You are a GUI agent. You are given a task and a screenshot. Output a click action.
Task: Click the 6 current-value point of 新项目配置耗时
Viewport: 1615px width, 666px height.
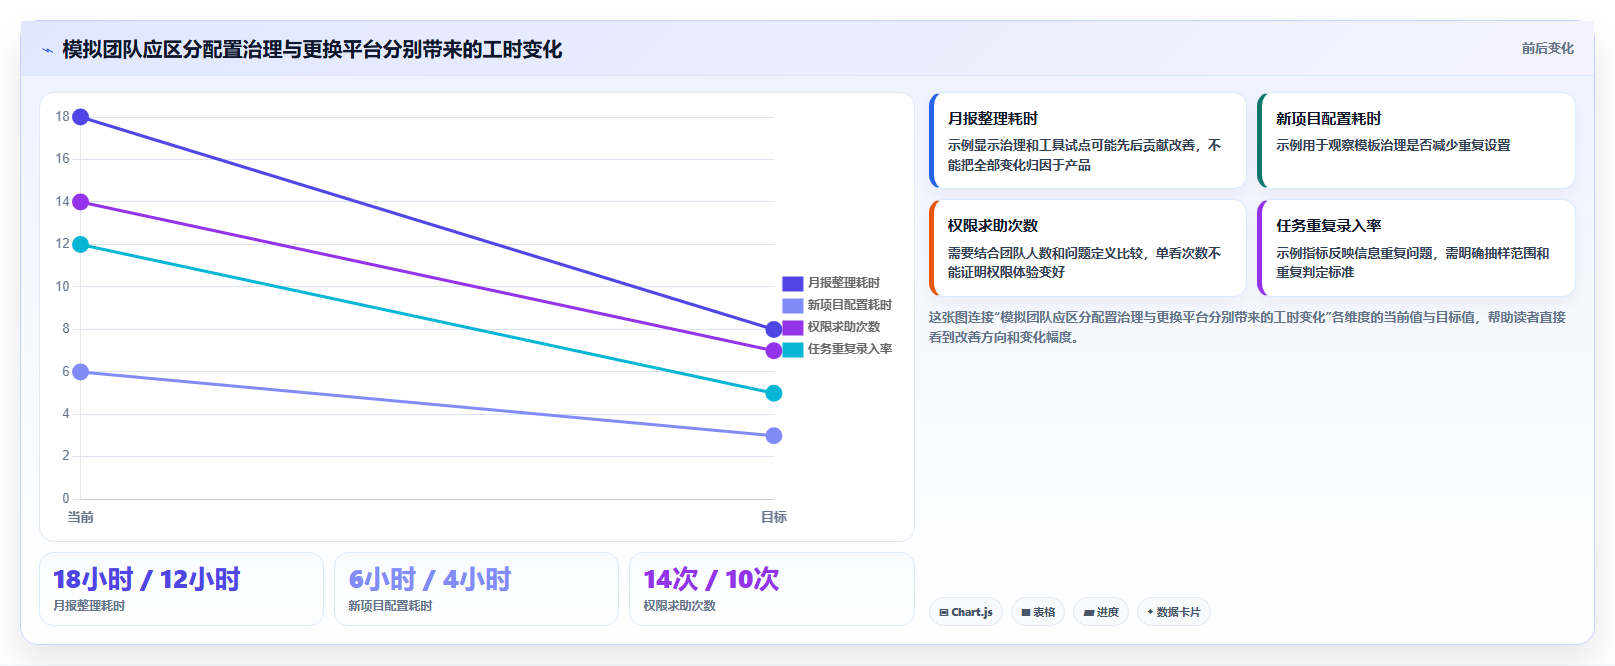(81, 372)
